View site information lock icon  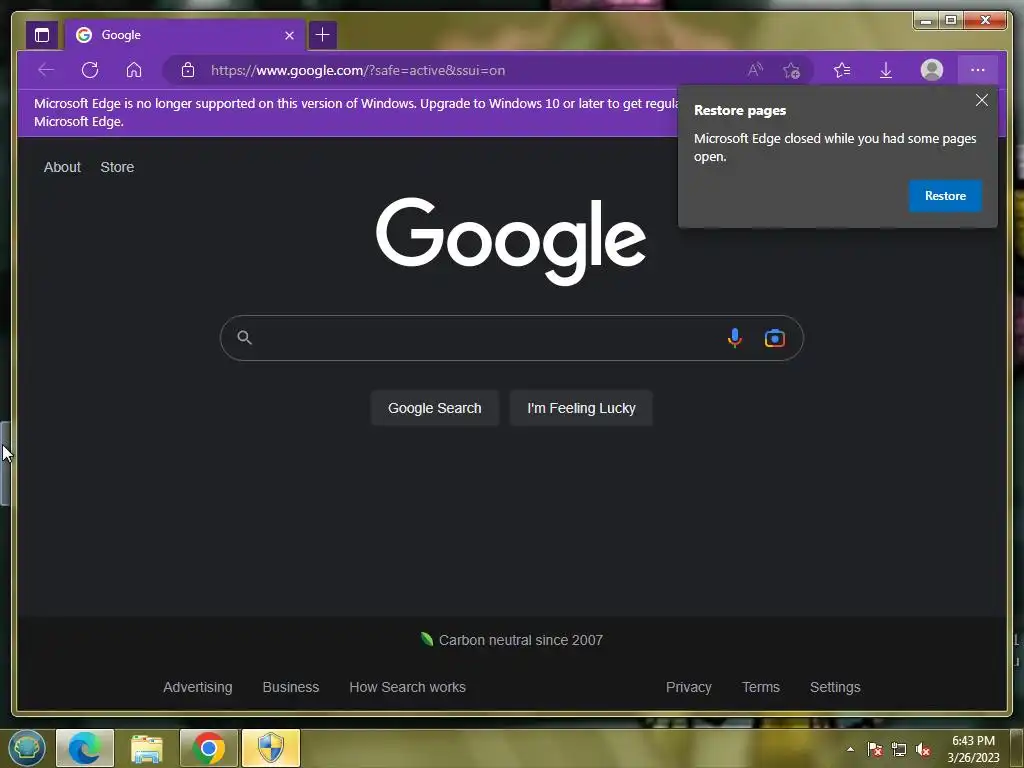click(x=188, y=70)
